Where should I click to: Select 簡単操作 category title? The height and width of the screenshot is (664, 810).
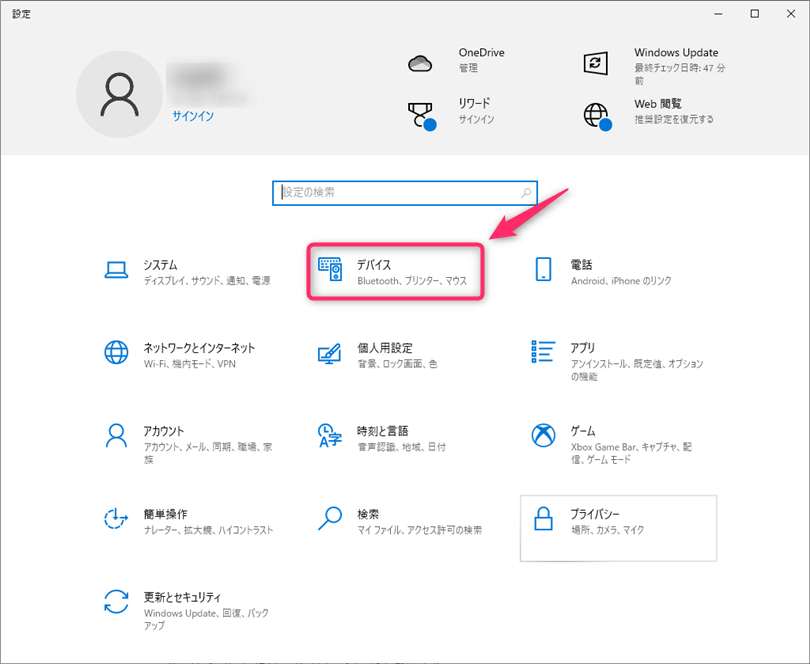(x=165, y=514)
